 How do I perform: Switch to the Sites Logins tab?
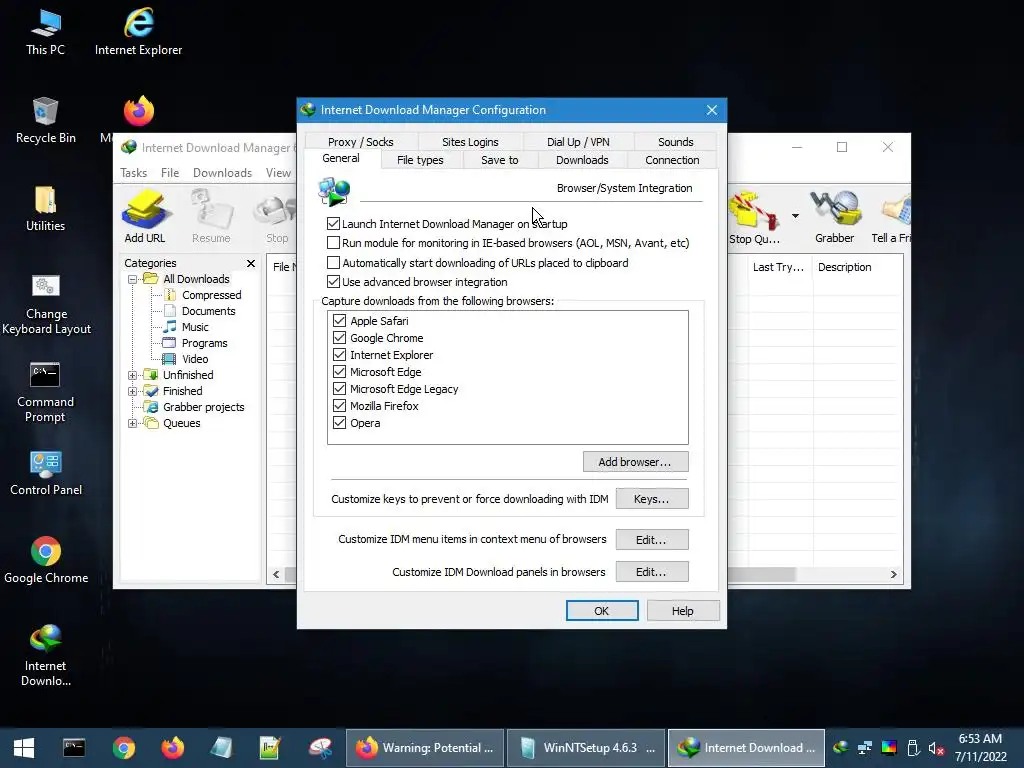(470, 142)
